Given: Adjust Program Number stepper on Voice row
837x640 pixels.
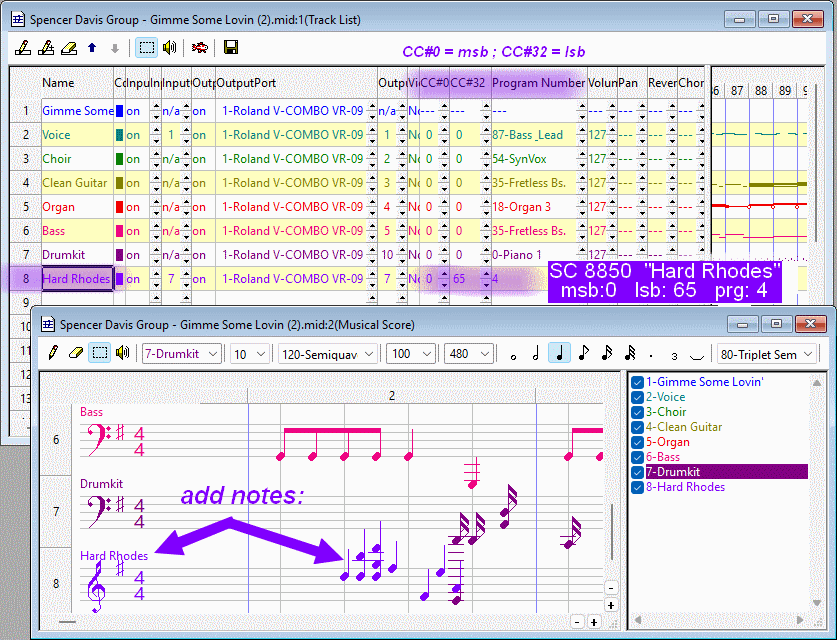Looking at the screenshot, I should (x=582, y=135).
